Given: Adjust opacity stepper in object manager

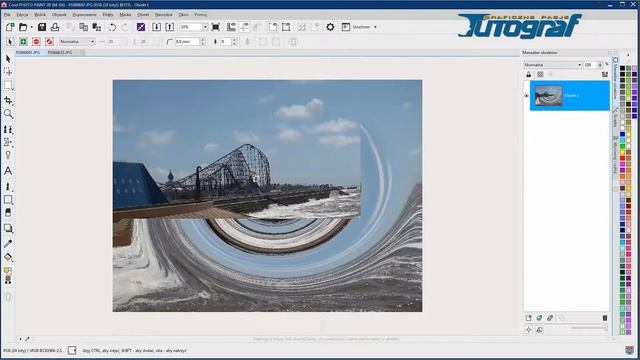Looking at the screenshot, I should point(600,65).
